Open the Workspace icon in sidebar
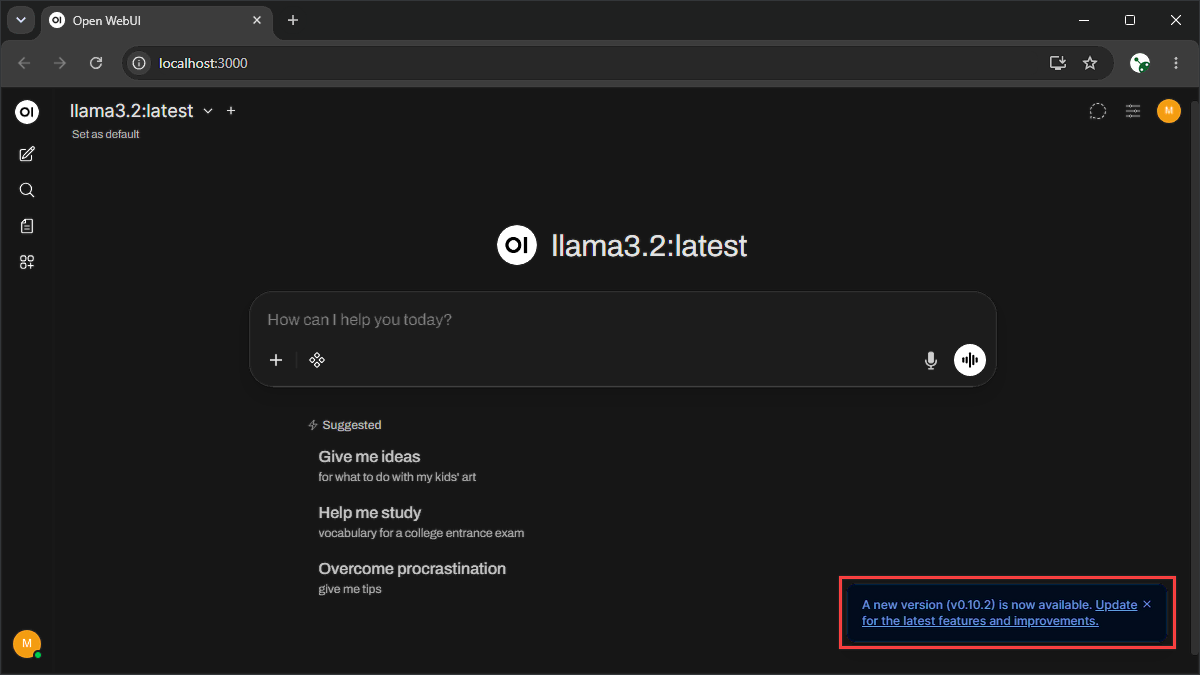Screen dimensions: 1200x675 (x=27, y=262)
